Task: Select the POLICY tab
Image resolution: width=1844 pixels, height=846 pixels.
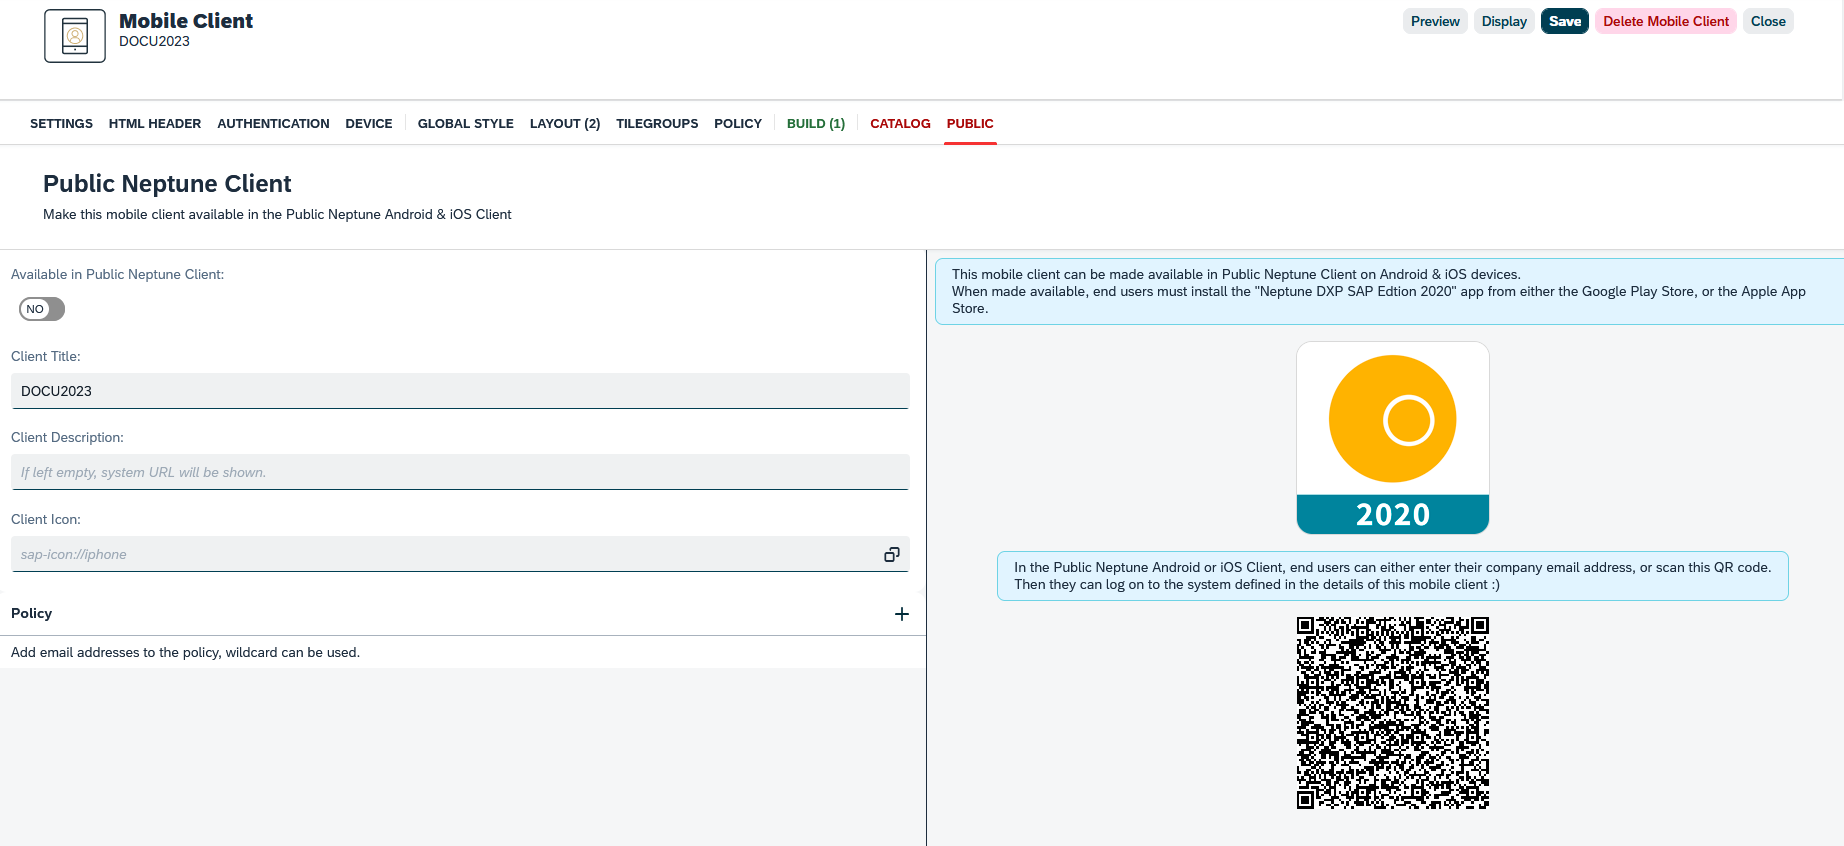Action: click(x=738, y=124)
